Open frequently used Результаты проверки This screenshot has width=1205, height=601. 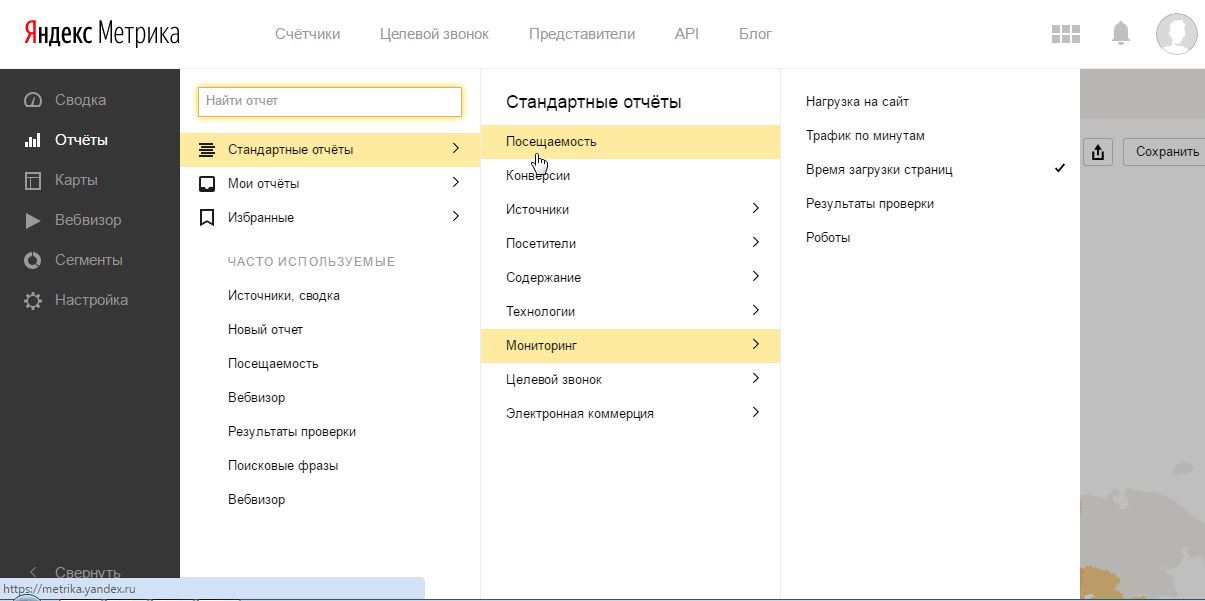(292, 432)
